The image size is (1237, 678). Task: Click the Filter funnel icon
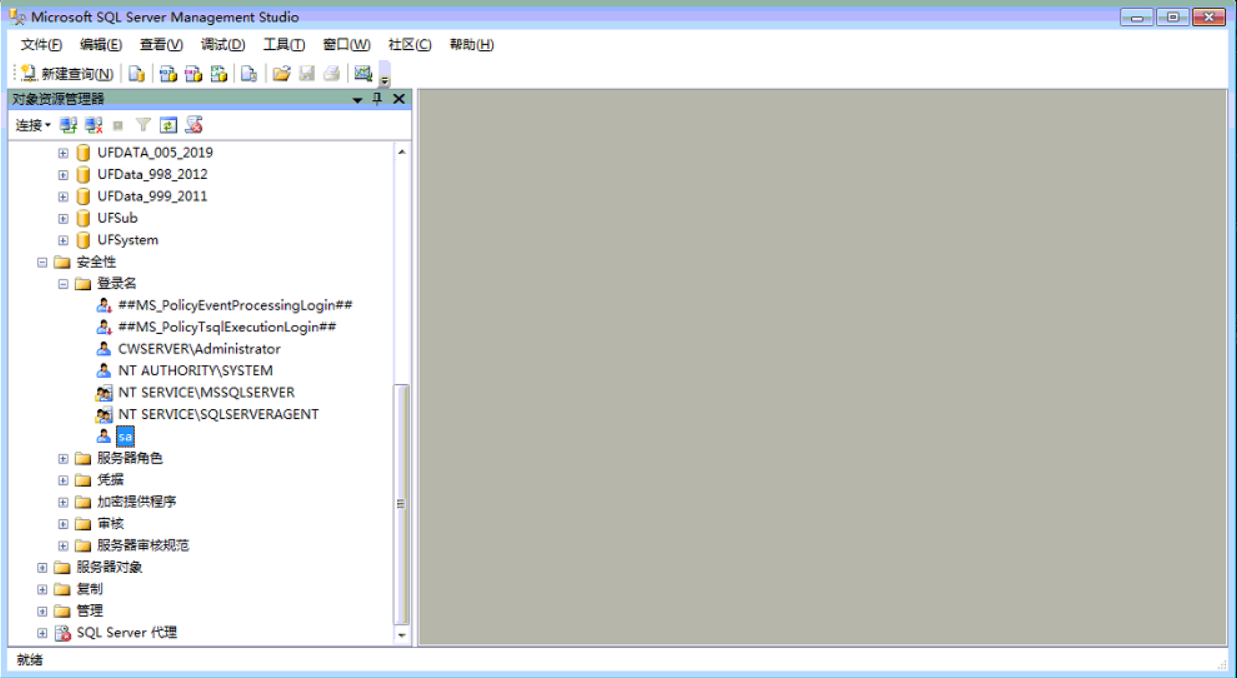[144, 125]
